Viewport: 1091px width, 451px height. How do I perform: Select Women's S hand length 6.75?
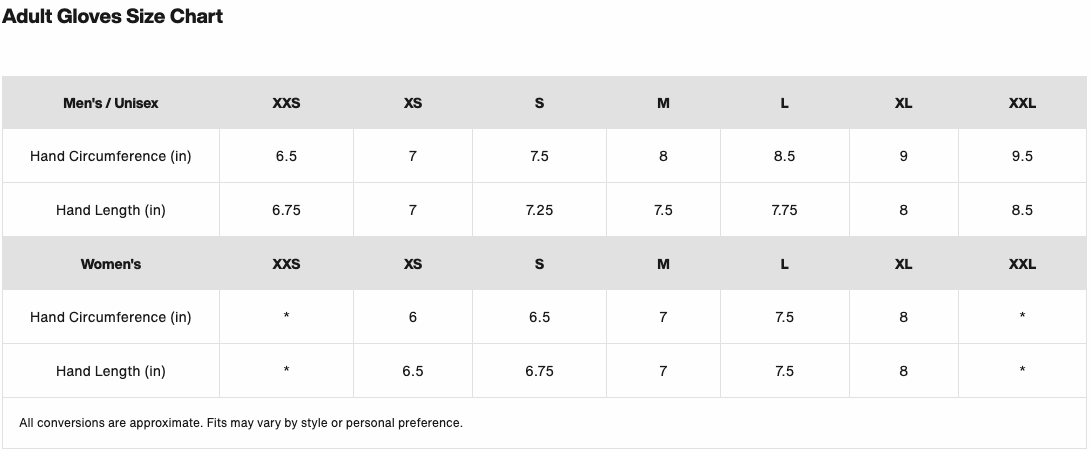[x=539, y=372]
